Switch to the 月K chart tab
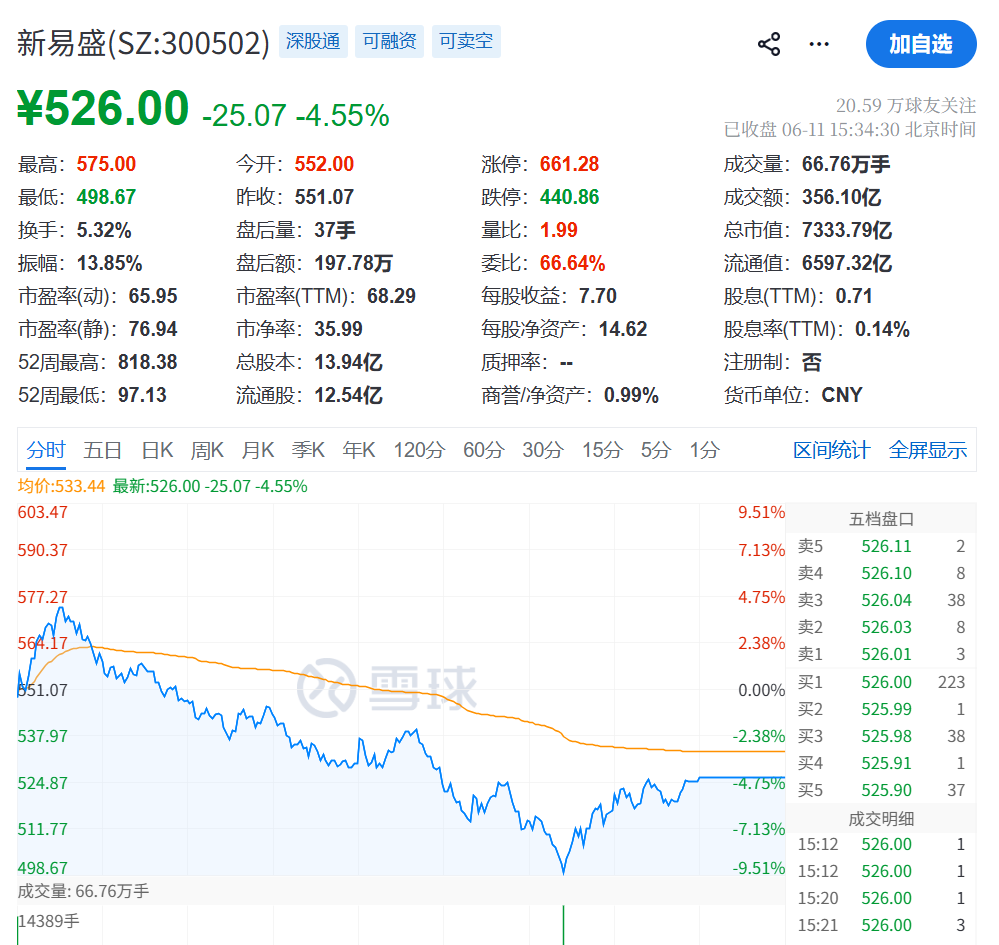 click(x=257, y=451)
